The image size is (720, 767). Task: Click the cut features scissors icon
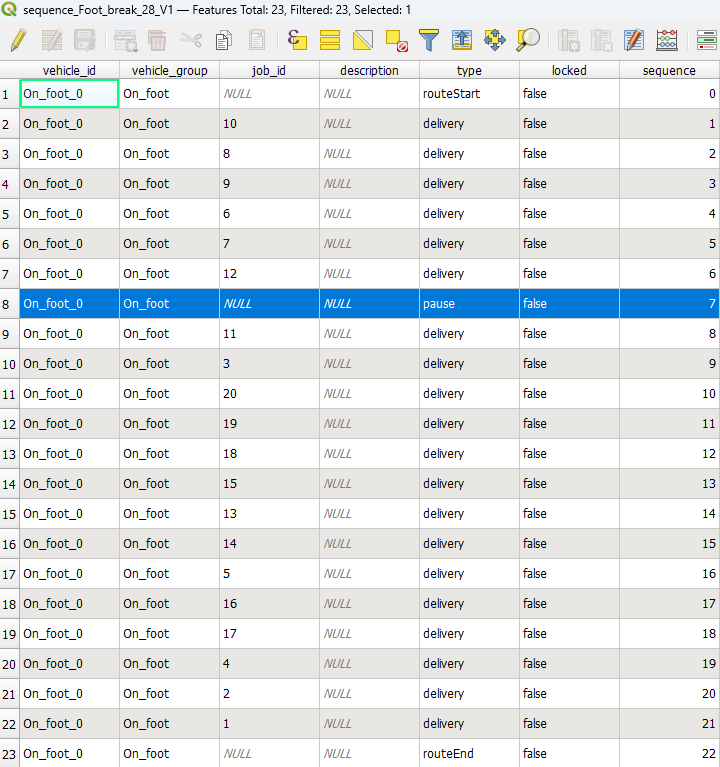tap(191, 40)
